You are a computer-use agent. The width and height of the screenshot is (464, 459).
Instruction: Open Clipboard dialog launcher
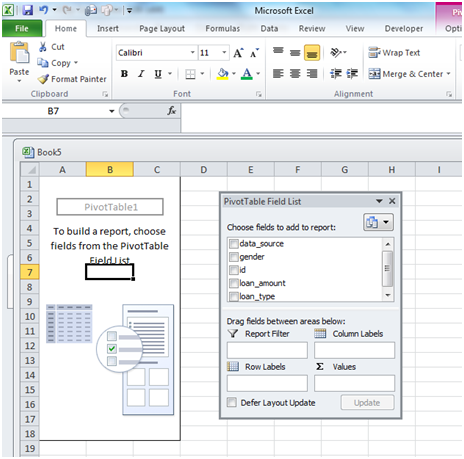pyautogui.click(x=105, y=94)
